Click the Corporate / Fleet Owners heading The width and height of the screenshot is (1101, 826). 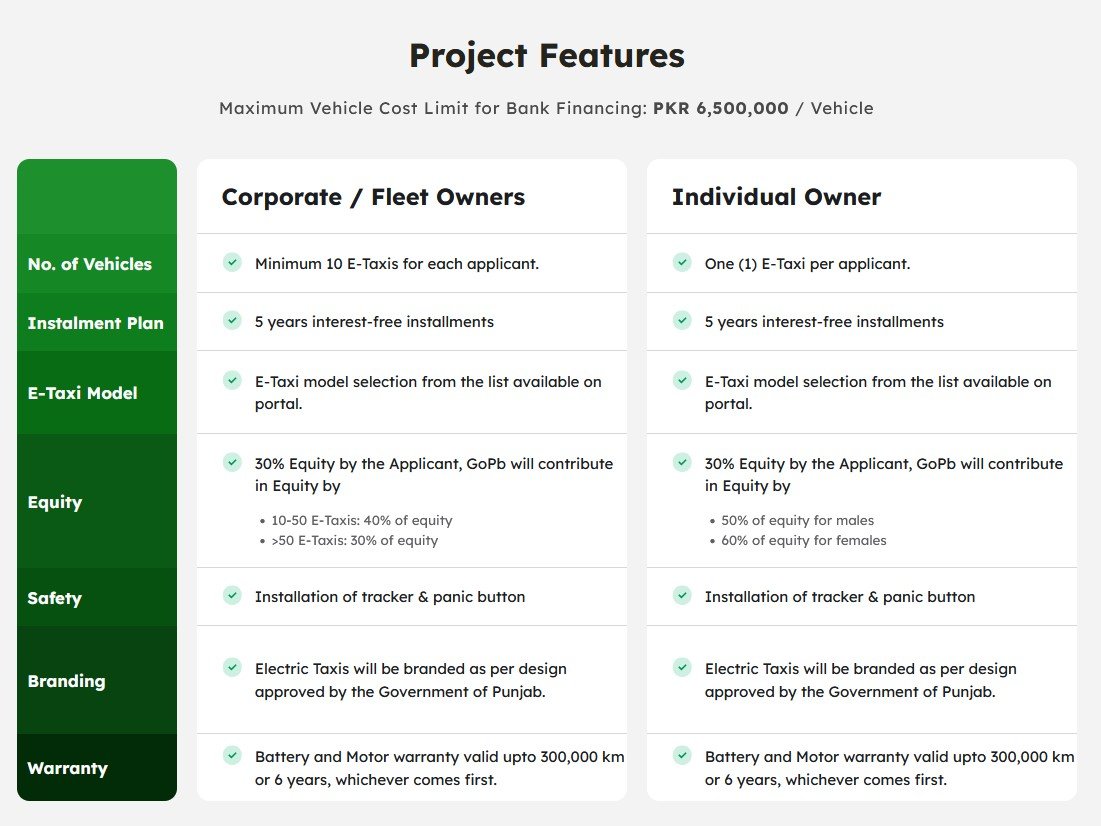tap(373, 197)
